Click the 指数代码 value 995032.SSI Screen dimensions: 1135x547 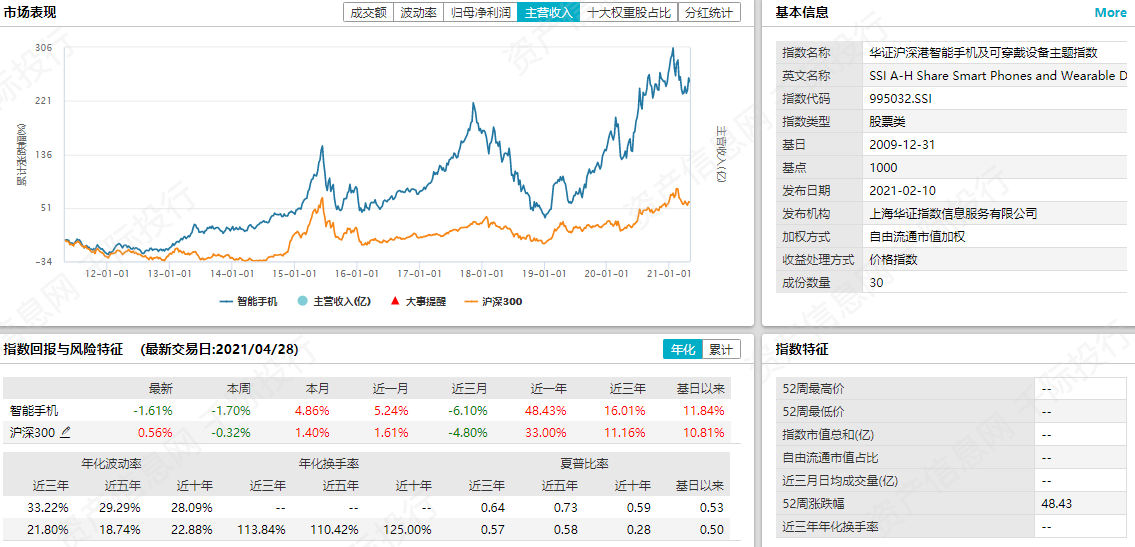pos(901,98)
